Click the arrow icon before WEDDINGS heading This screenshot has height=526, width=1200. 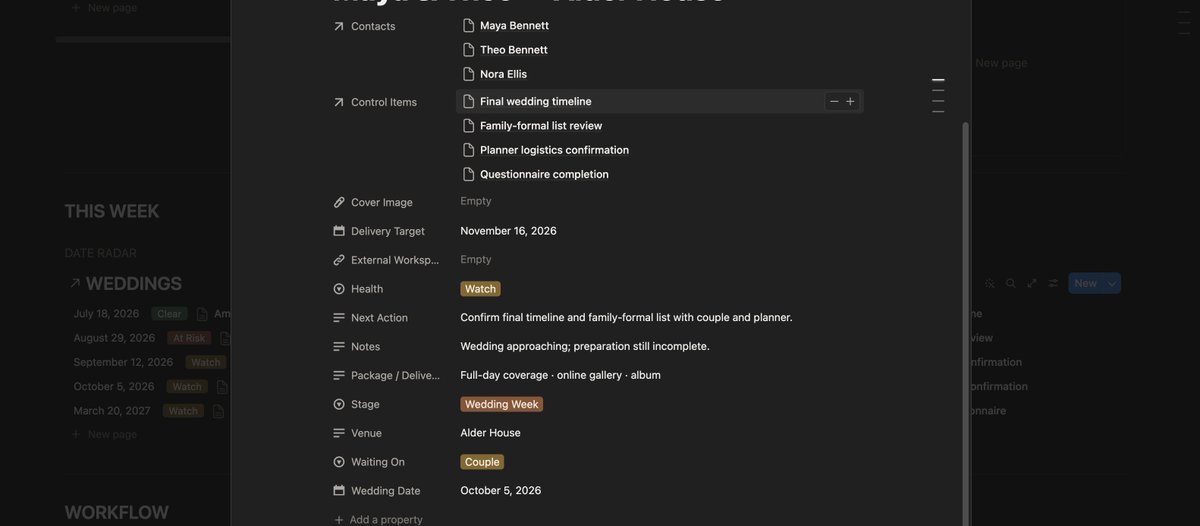pyautogui.click(x=75, y=284)
